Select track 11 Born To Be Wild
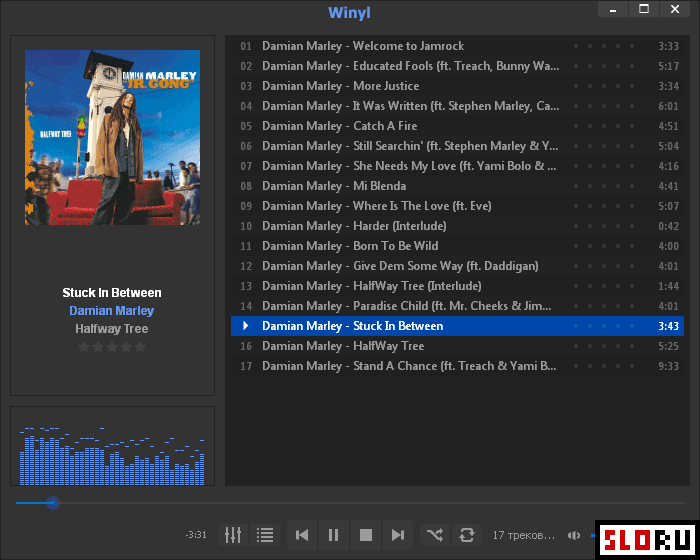700x560 pixels. (457, 246)
